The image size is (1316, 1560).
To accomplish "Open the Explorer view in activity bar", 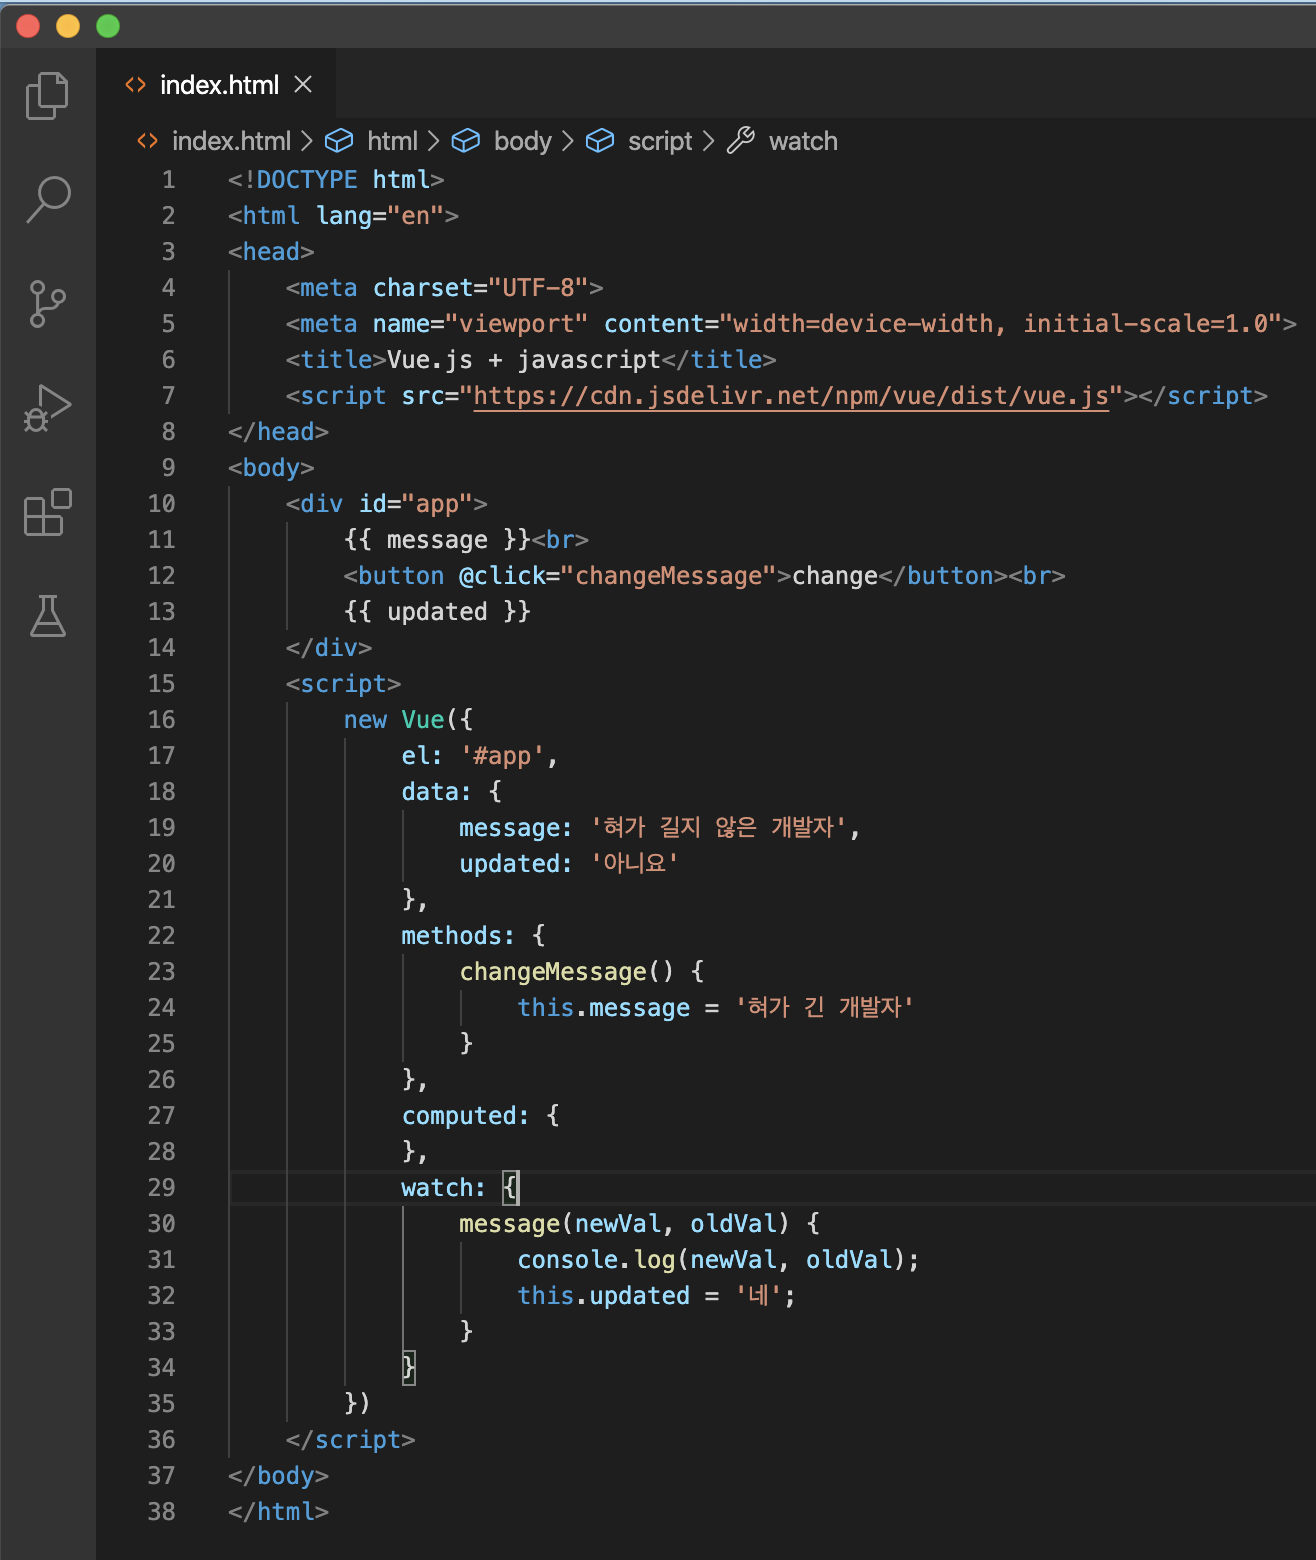I will [x=47, y=96].
